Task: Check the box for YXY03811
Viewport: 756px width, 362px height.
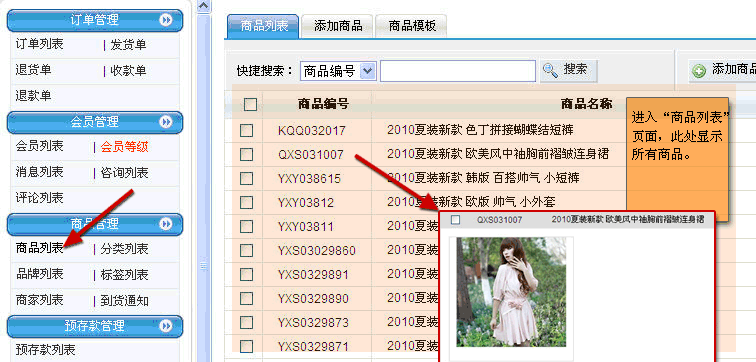Action: [246, 226]
